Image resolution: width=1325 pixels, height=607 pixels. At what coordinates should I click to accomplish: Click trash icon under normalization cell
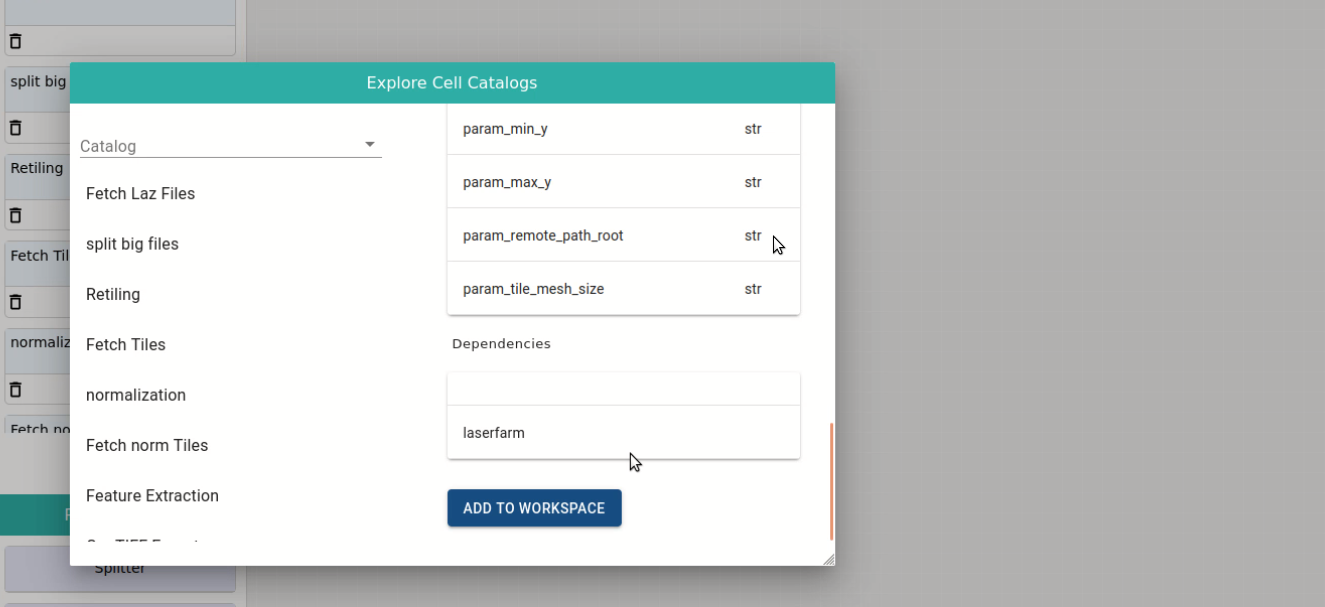[x=15, y=389]
